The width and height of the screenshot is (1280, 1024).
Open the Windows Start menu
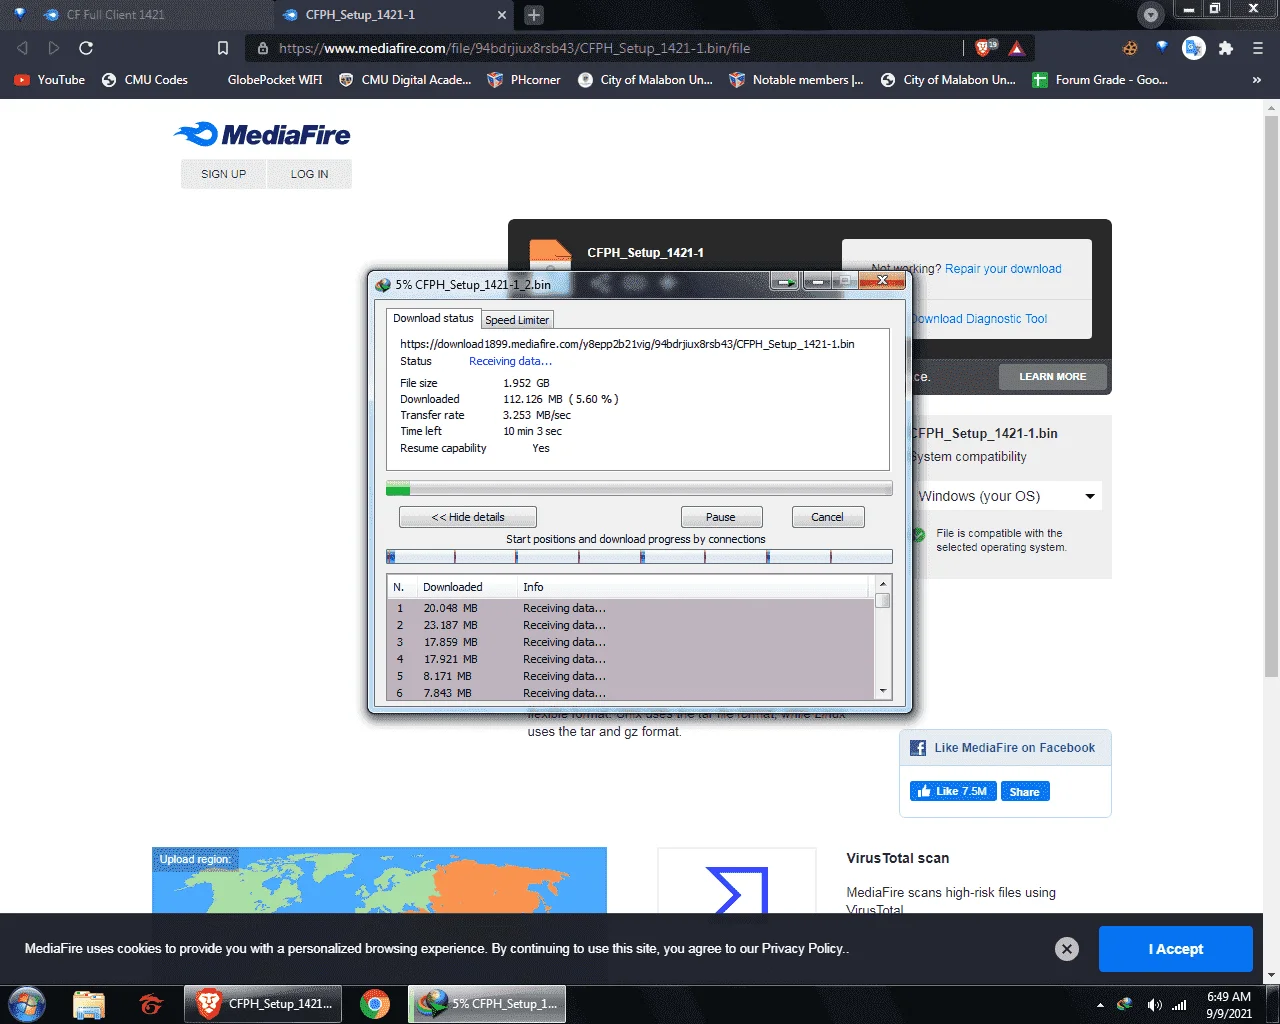click(27, 1003)
